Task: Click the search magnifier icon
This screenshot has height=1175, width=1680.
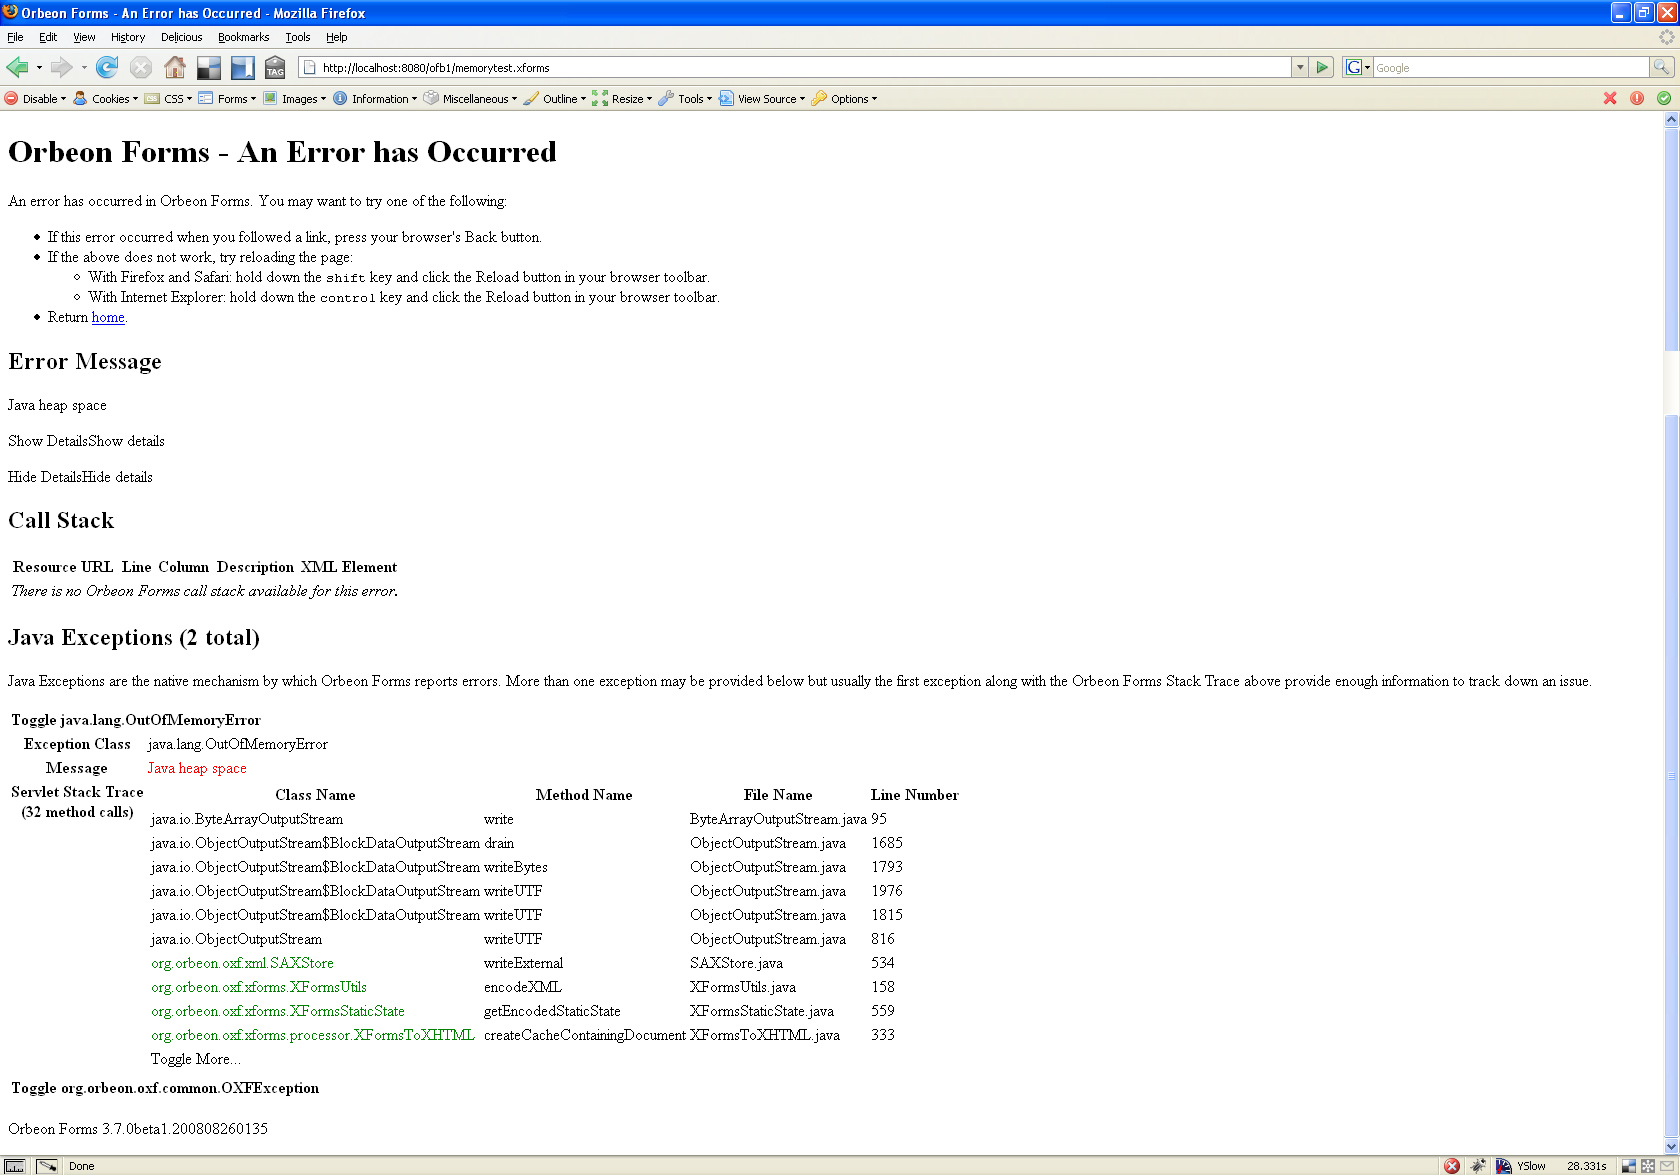Action: click(x=1661, y=67)
